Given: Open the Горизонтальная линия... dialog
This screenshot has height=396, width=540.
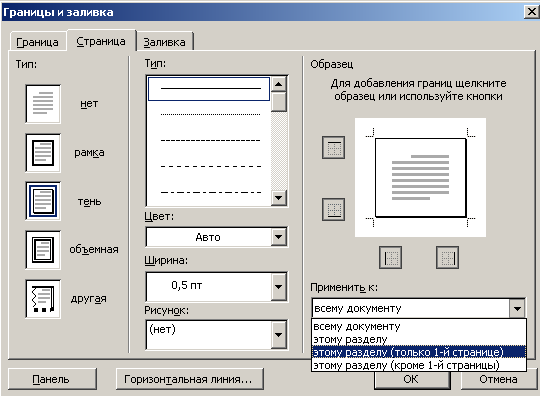Looking at the screenshot, I should tap(190, 379).
